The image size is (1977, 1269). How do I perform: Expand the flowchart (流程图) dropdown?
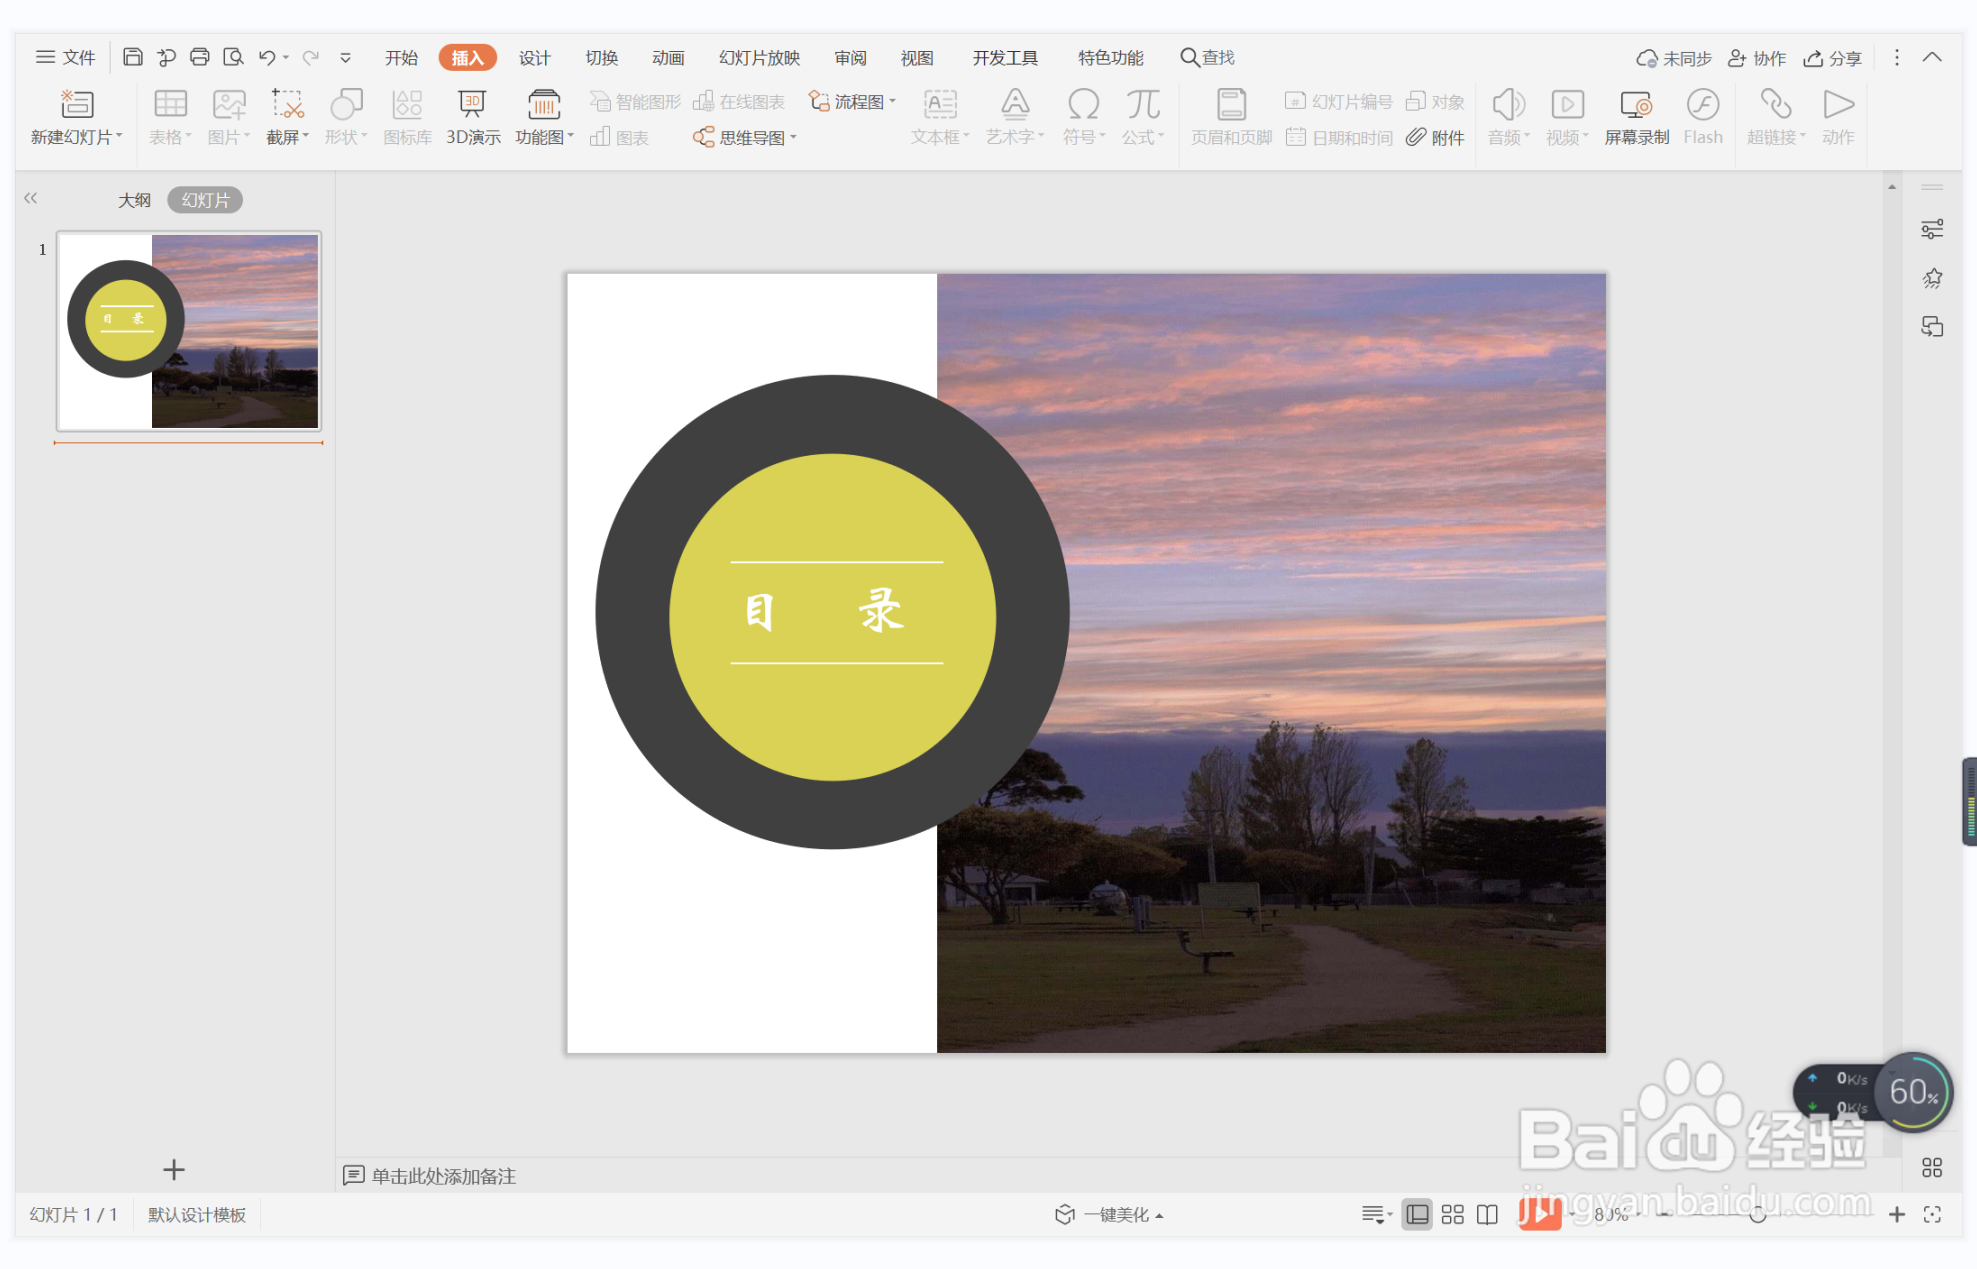click(892, 101)
